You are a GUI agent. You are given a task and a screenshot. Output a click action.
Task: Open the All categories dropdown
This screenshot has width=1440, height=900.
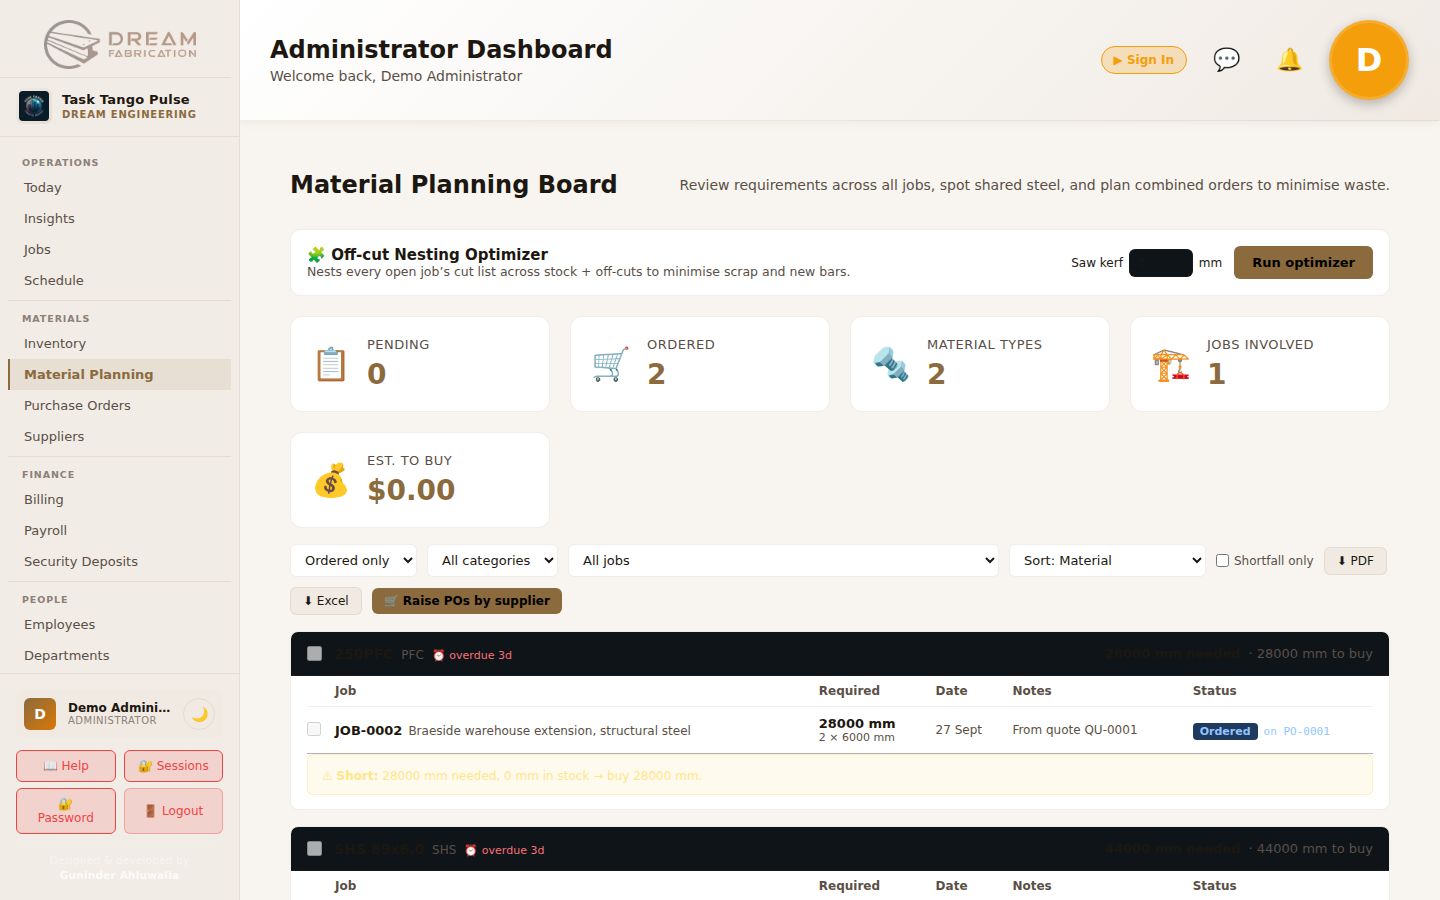(493, 560)
